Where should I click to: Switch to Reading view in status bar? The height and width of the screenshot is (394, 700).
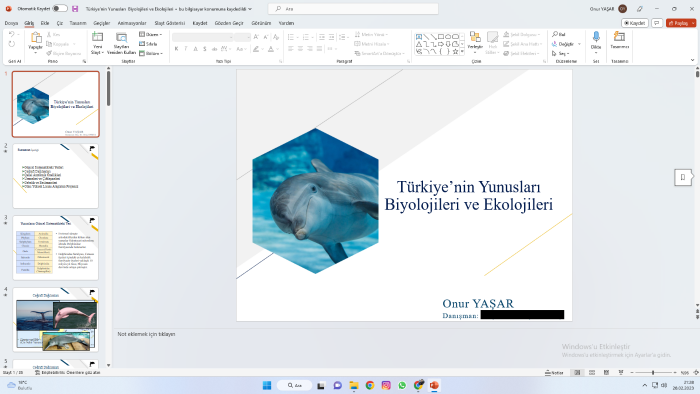606,372
